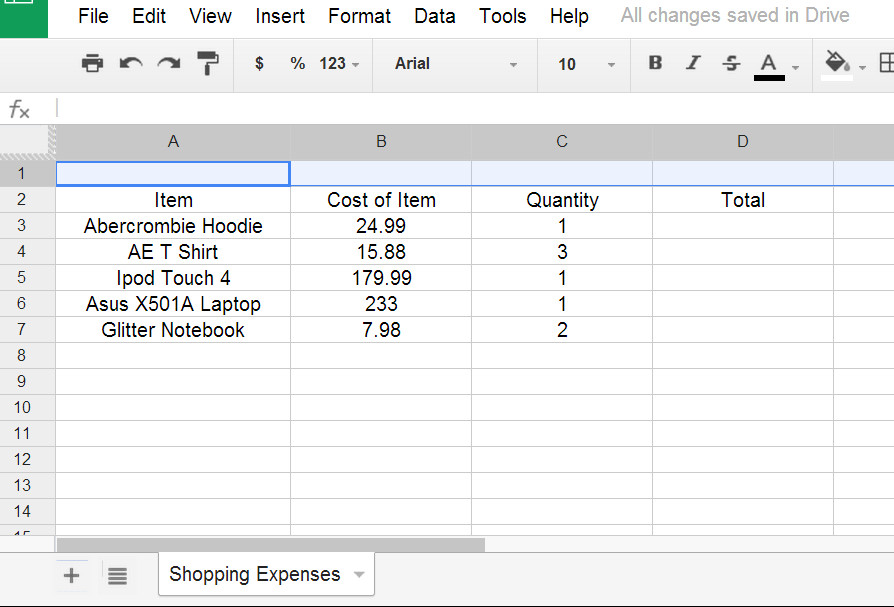Click the select-all corner box
The image size is (894, 607).
click(27, 142)
